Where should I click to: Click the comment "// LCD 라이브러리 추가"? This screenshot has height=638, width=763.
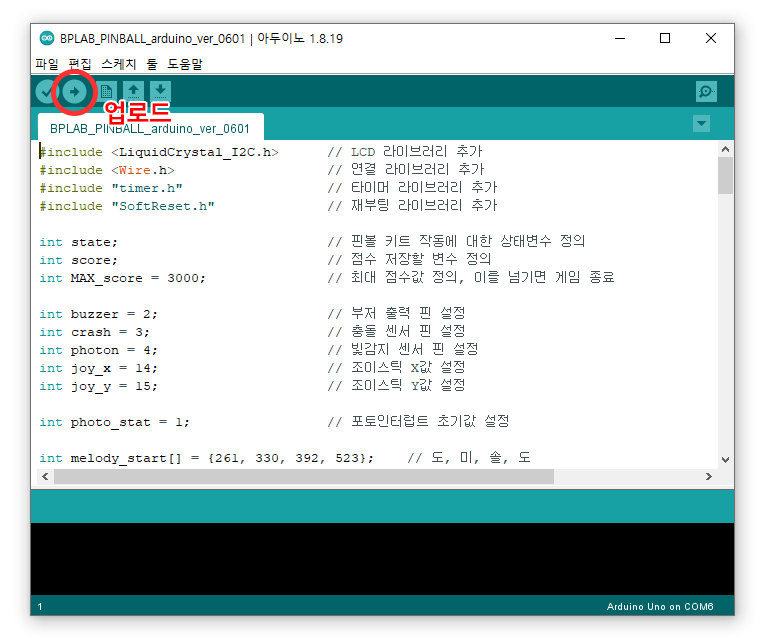[x=405, y=152]
